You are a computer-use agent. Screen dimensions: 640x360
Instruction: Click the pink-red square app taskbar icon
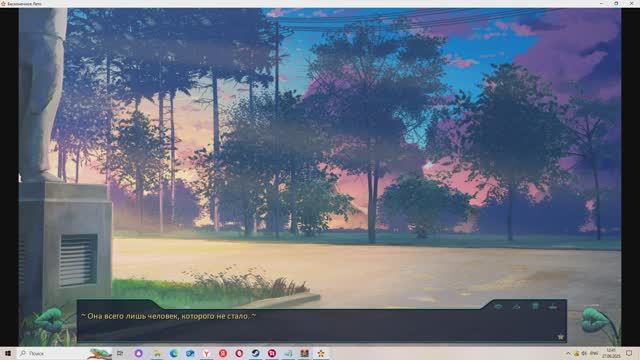(x=272, y=353)
